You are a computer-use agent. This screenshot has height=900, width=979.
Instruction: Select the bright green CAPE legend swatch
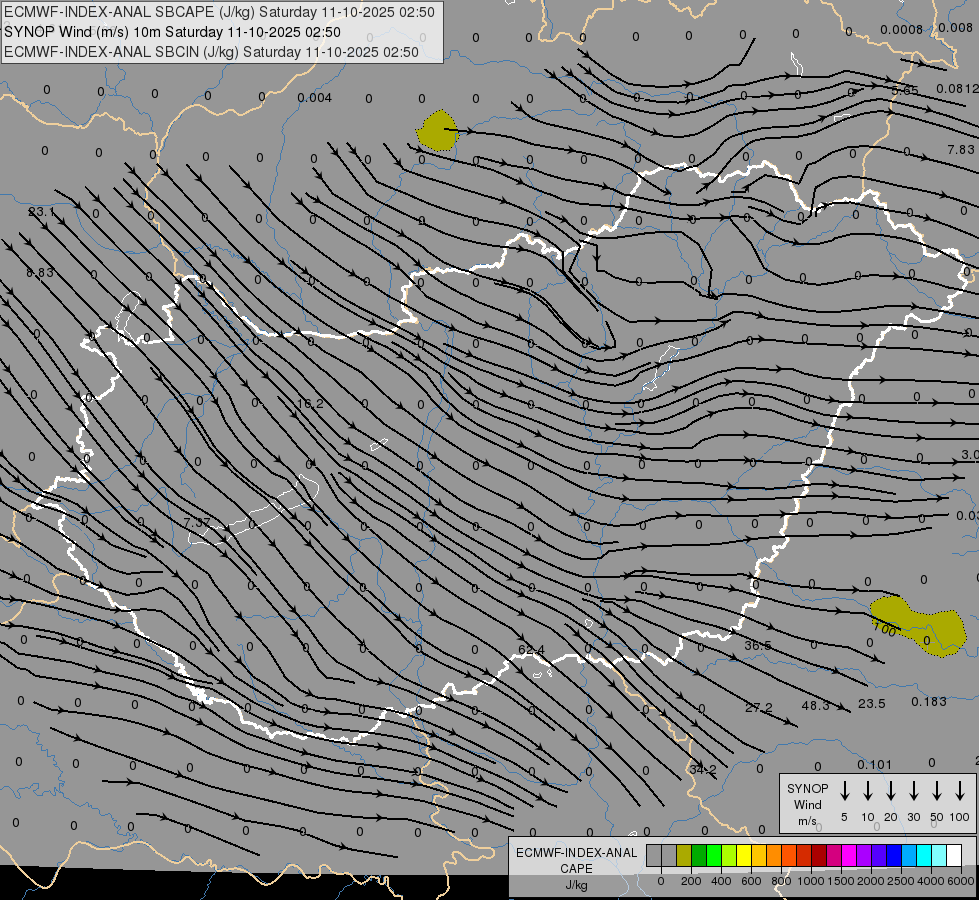714,855
